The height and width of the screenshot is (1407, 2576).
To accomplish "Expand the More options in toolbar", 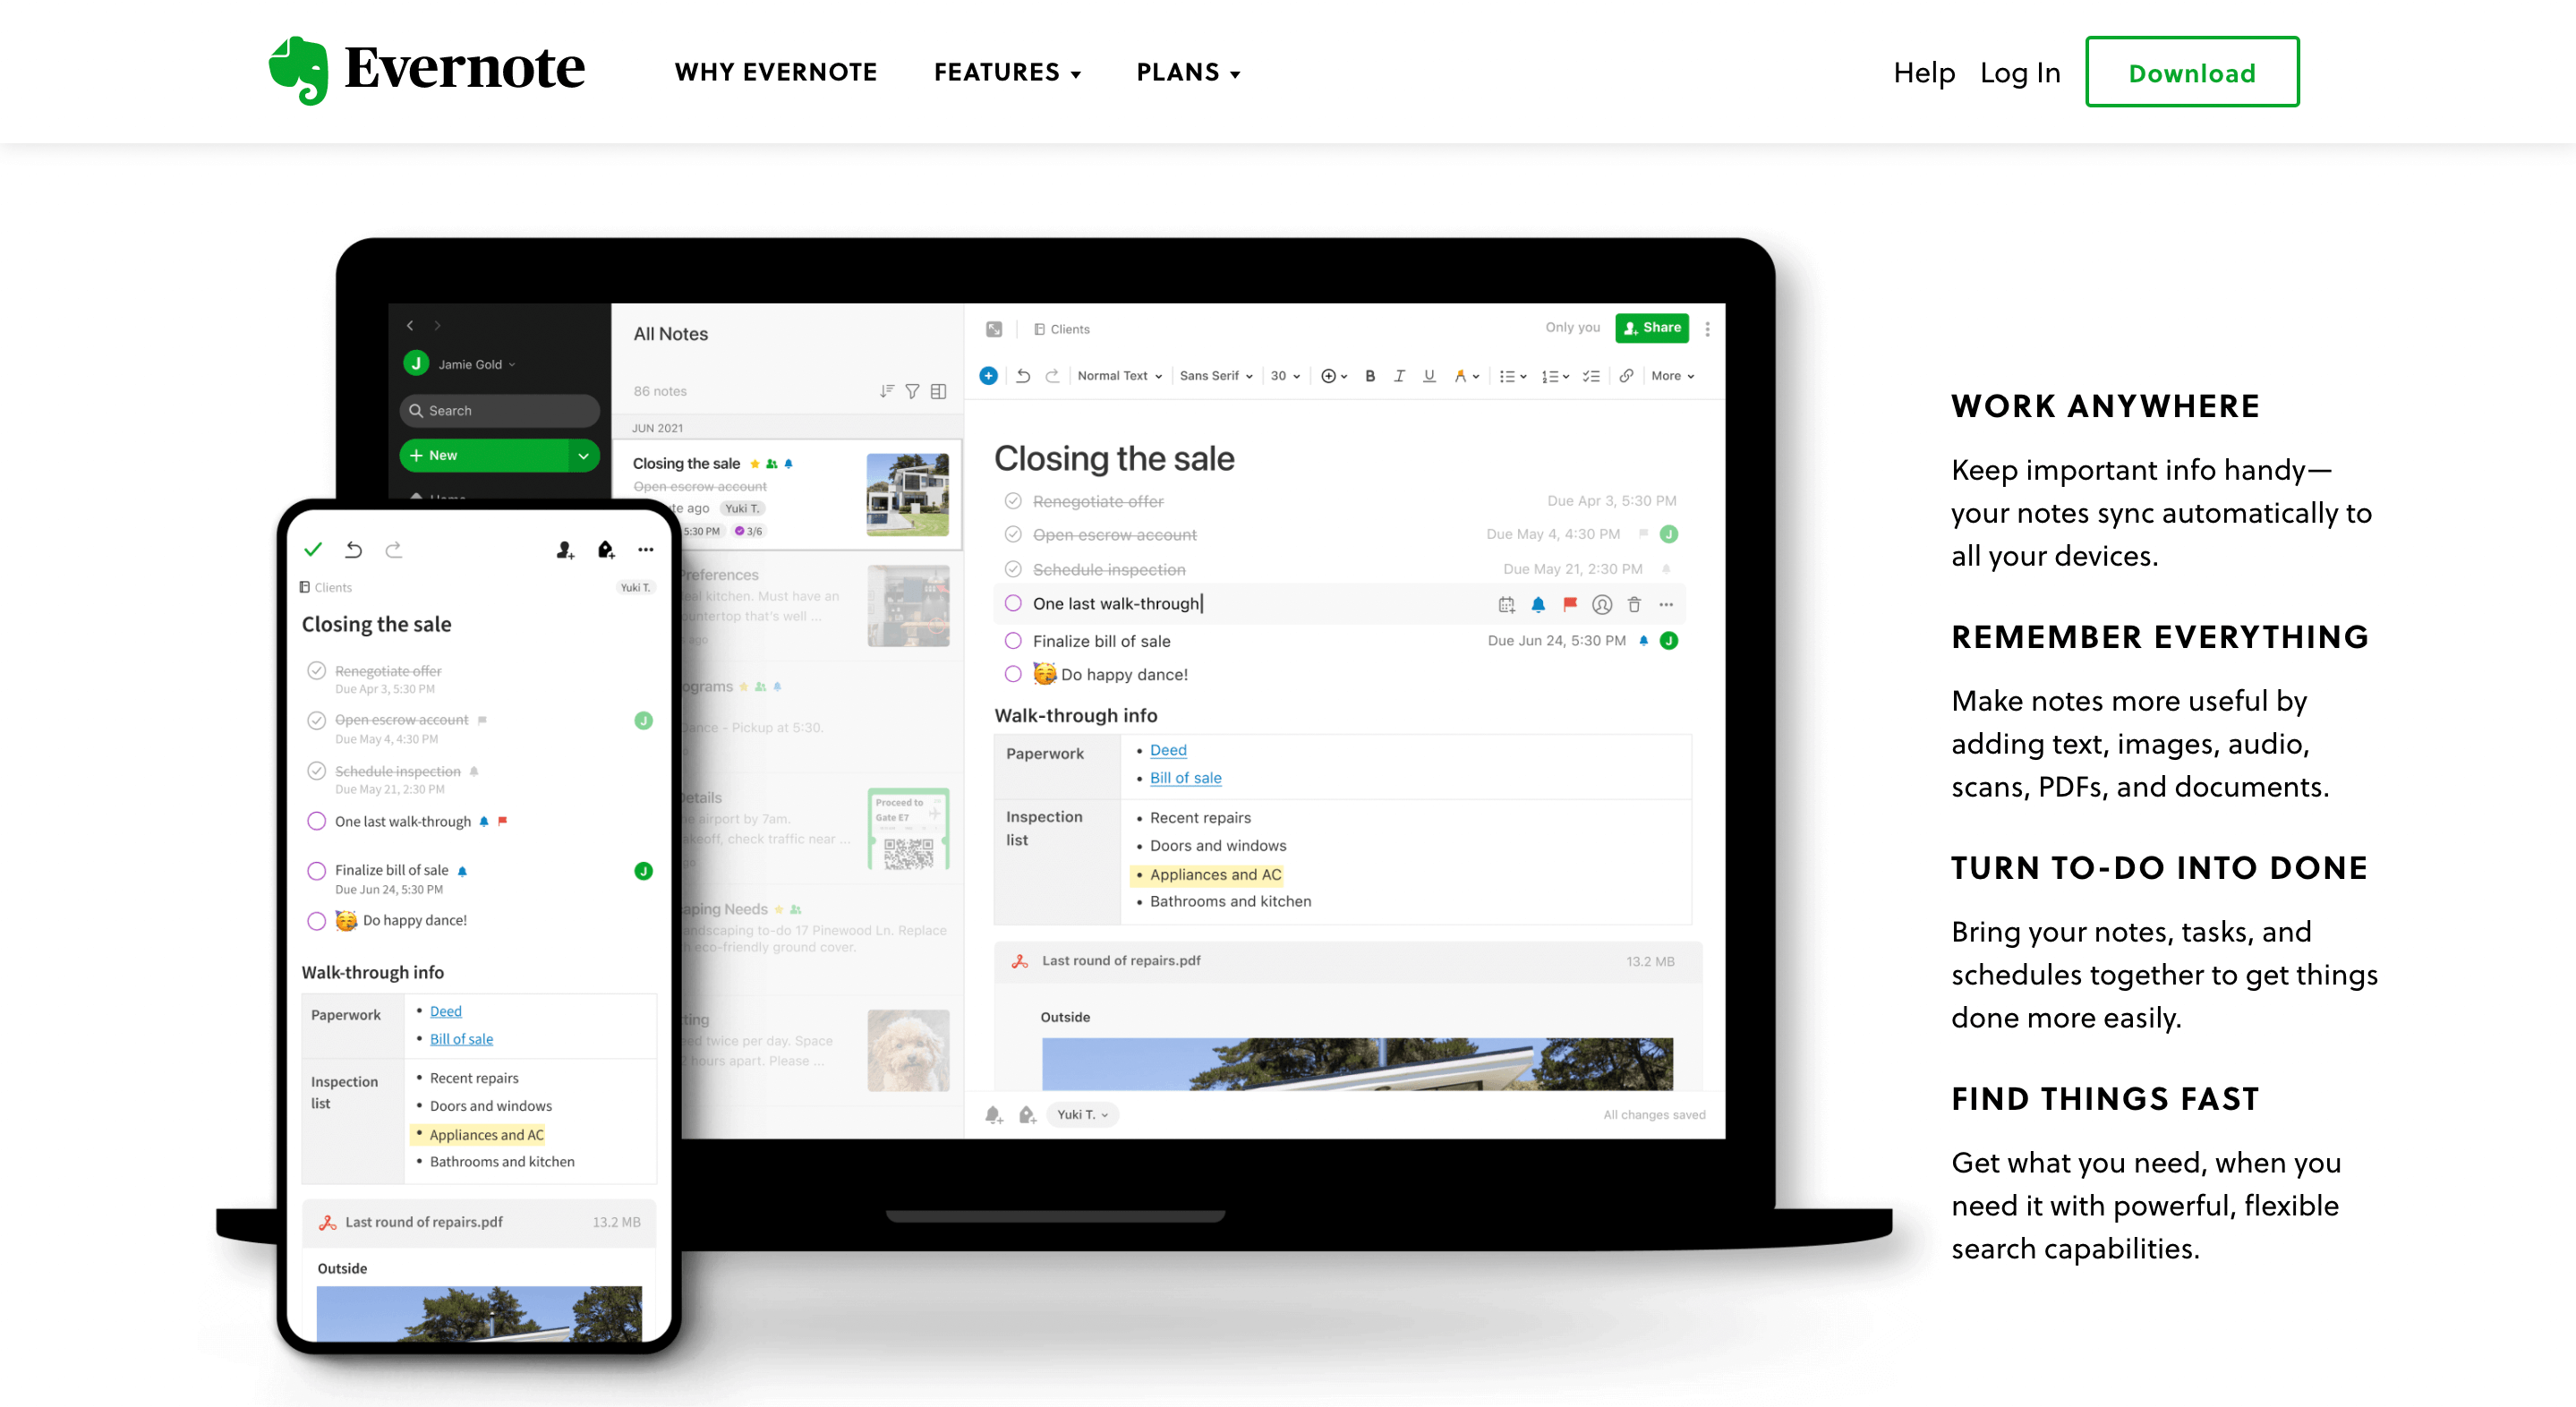I will [x=1672, y=378].
